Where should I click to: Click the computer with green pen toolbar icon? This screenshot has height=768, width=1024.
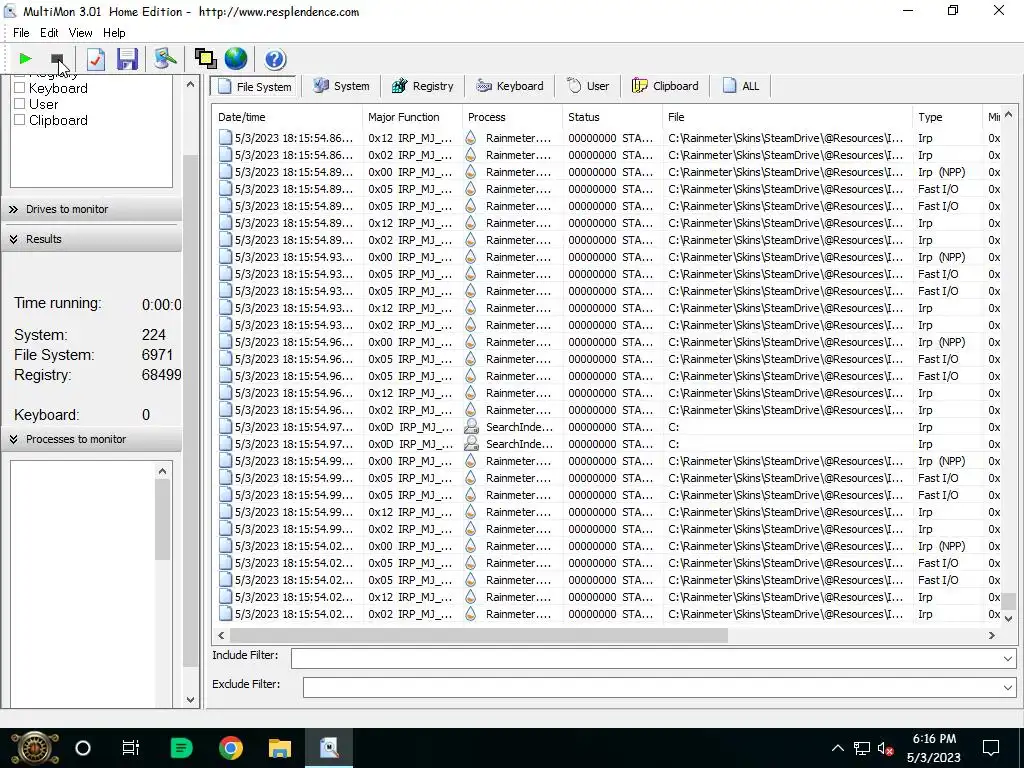pos(165,59)
